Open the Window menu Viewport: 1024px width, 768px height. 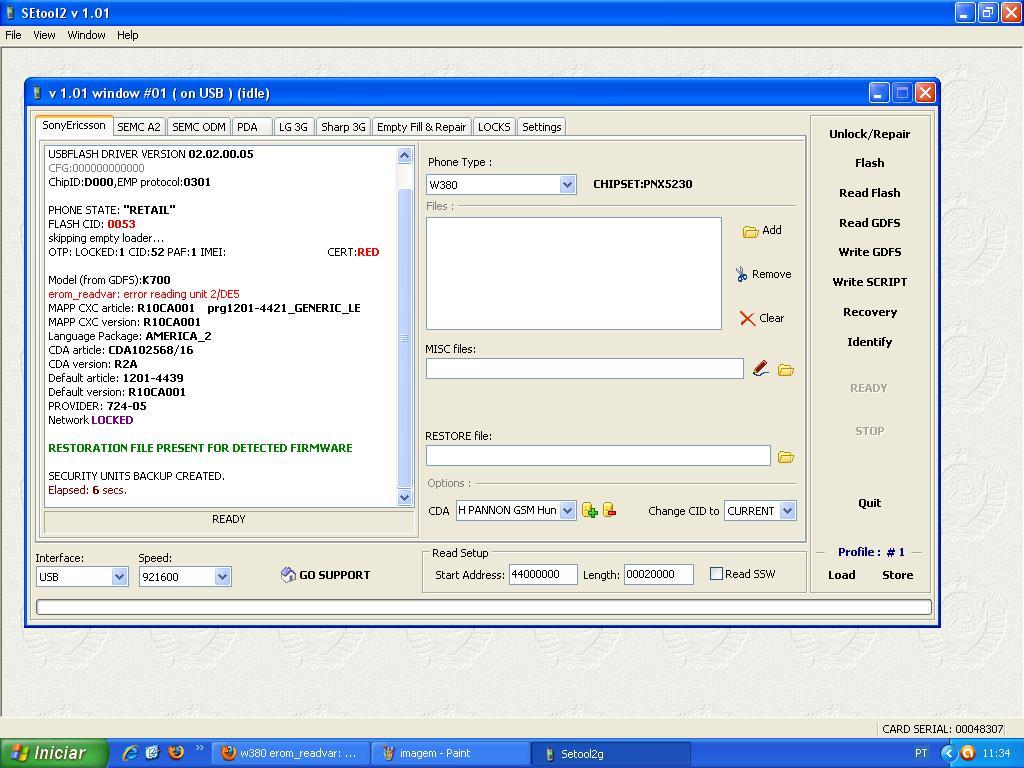click(x=86, y=35)
